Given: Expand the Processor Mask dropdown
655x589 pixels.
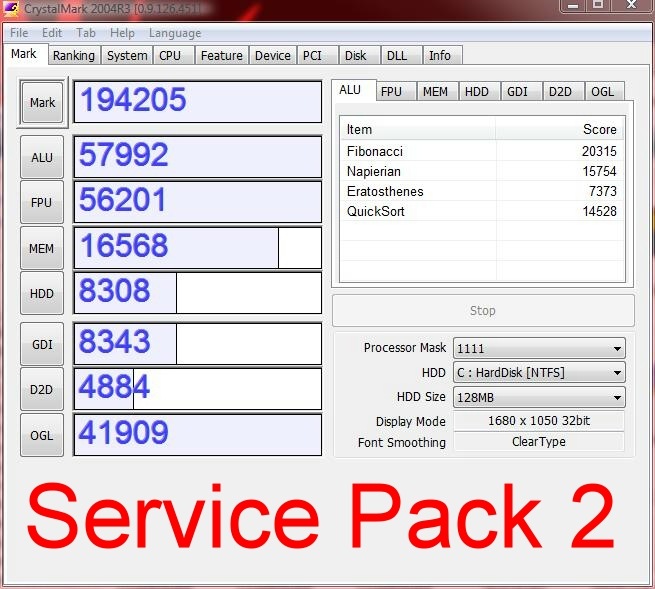Looking at the screenshot, I should (x=539, y=349).
